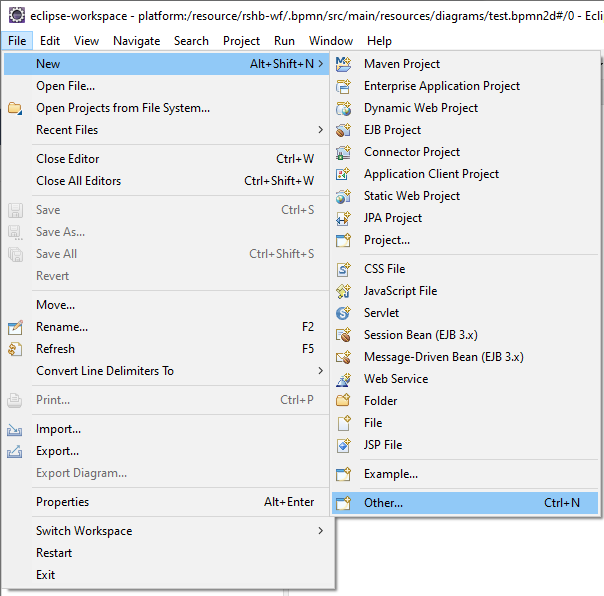This screenshot has height=596, width=604.
Task: Click the Maven Project icon
Action: coord(343,64)
